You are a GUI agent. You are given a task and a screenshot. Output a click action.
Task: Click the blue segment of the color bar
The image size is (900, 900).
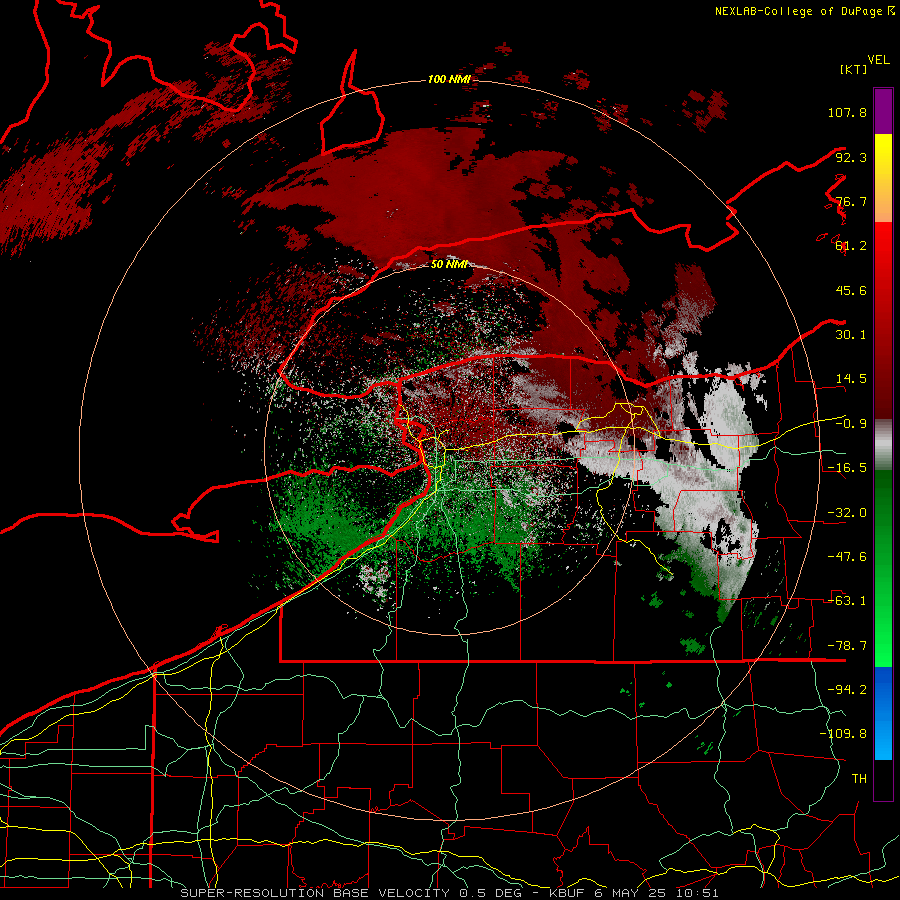click(883, 713)
